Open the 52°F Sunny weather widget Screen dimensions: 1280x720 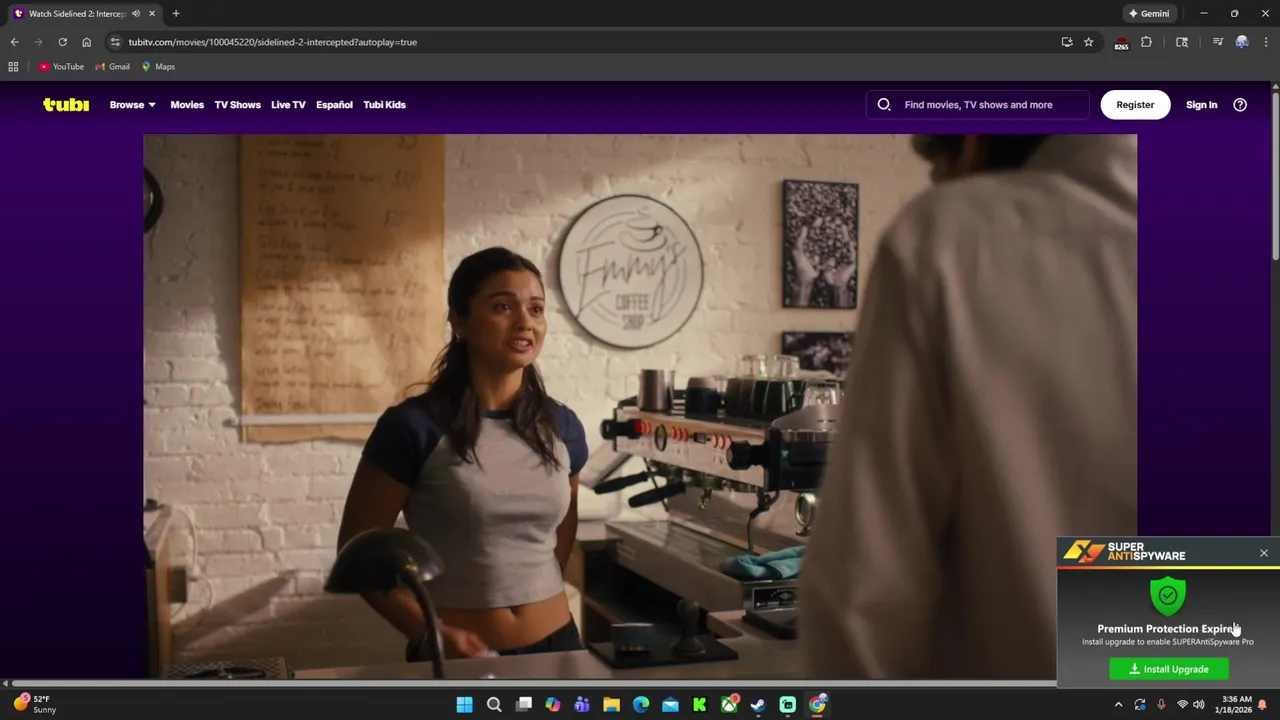click(x=34, y=704)
